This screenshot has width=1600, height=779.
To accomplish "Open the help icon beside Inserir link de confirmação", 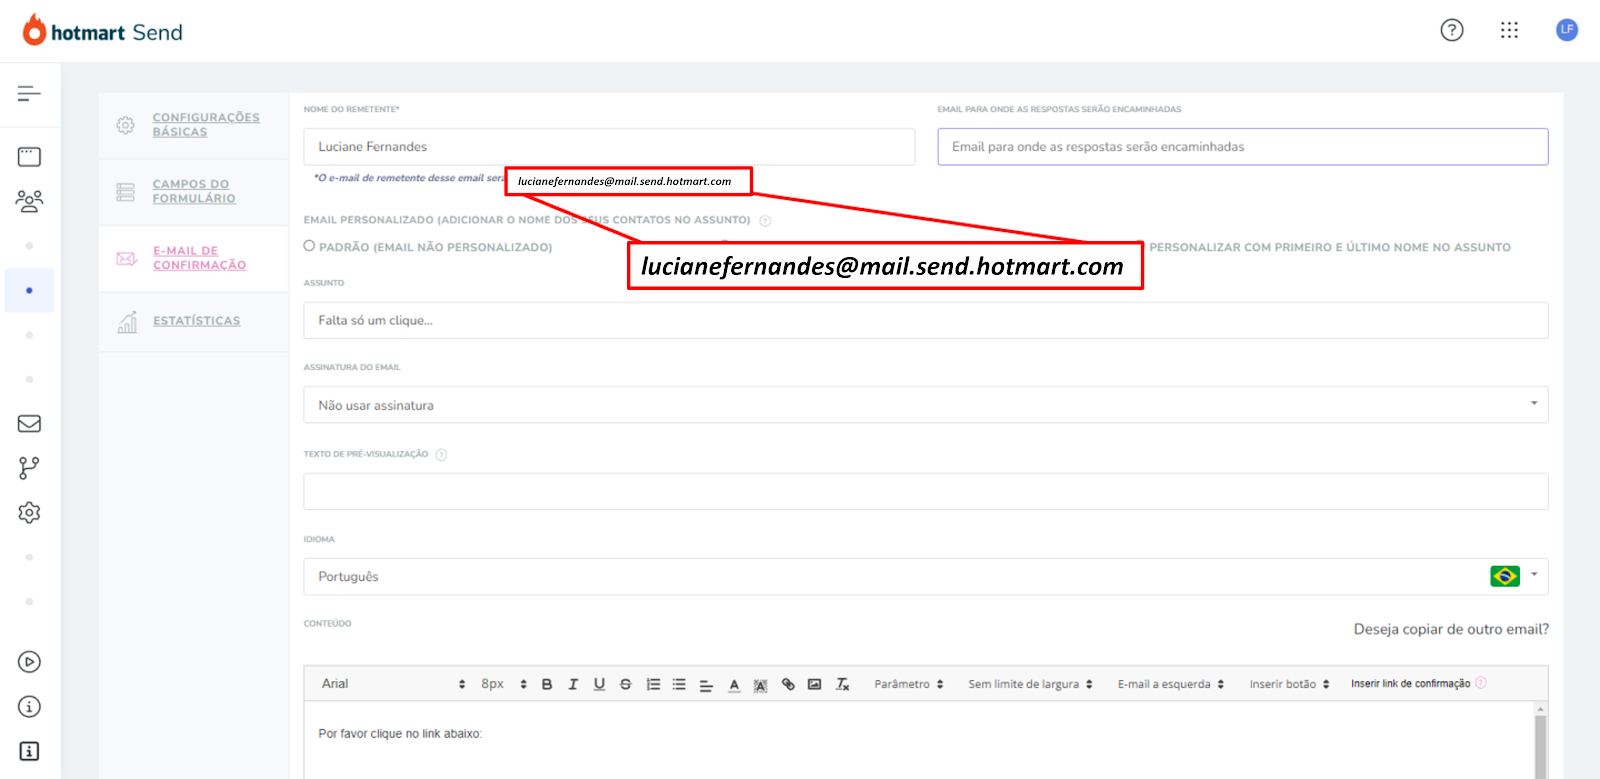I will point(1481,683).
